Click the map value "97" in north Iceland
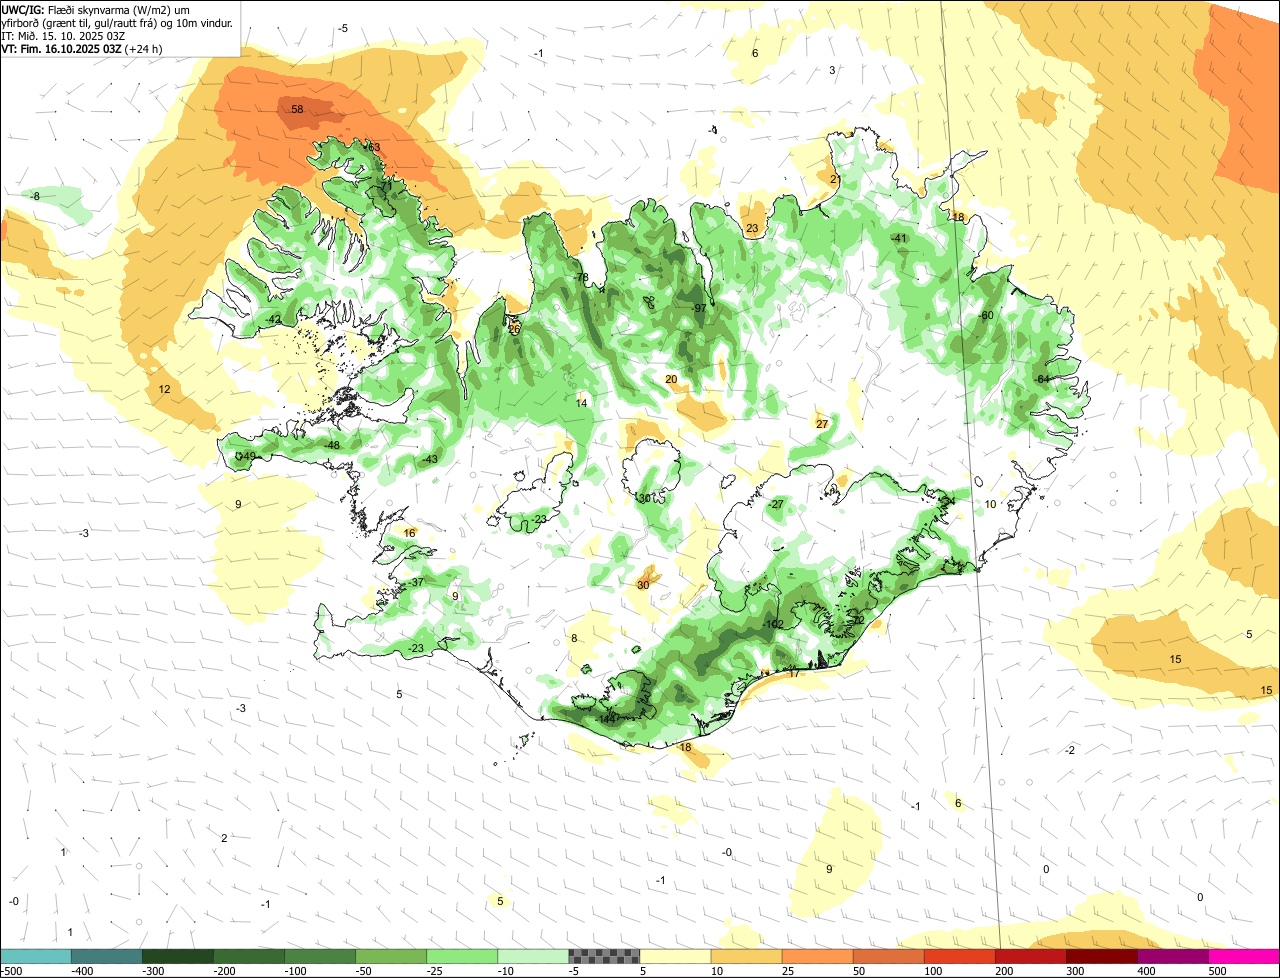The image size is (1280, 978). (700, 308)
